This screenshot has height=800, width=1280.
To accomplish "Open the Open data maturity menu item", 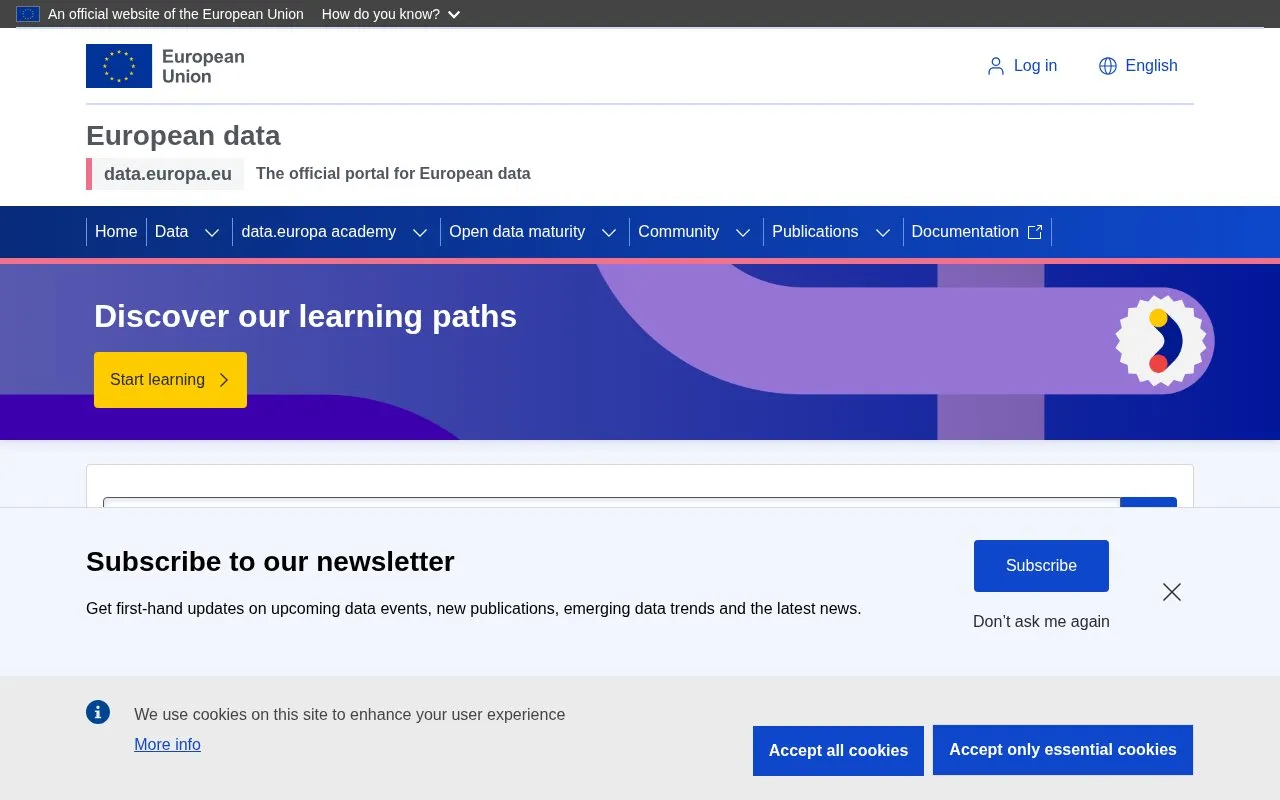I will coord(517,232).
